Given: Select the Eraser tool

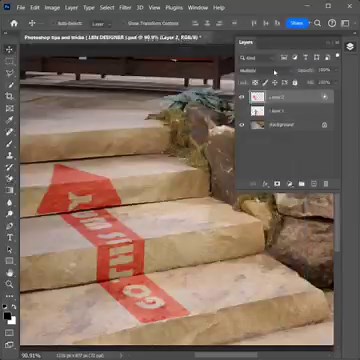Looking at the screenshot, I should click(9, 179).
